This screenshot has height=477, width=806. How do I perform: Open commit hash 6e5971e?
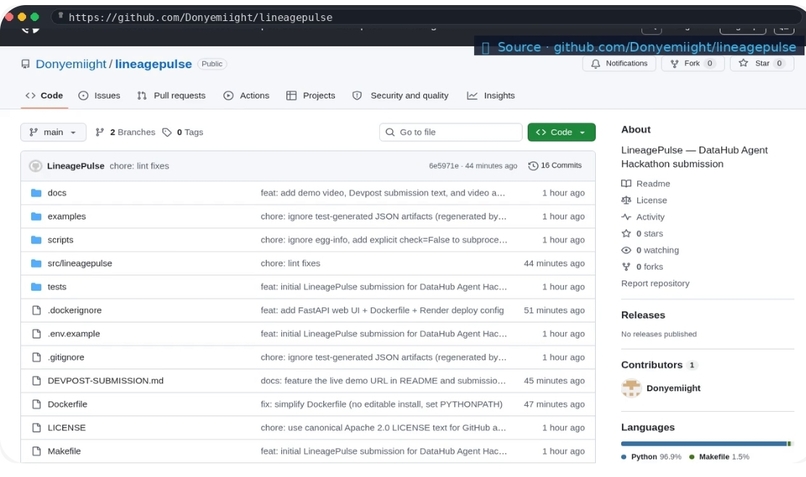[x=444, y=166]
